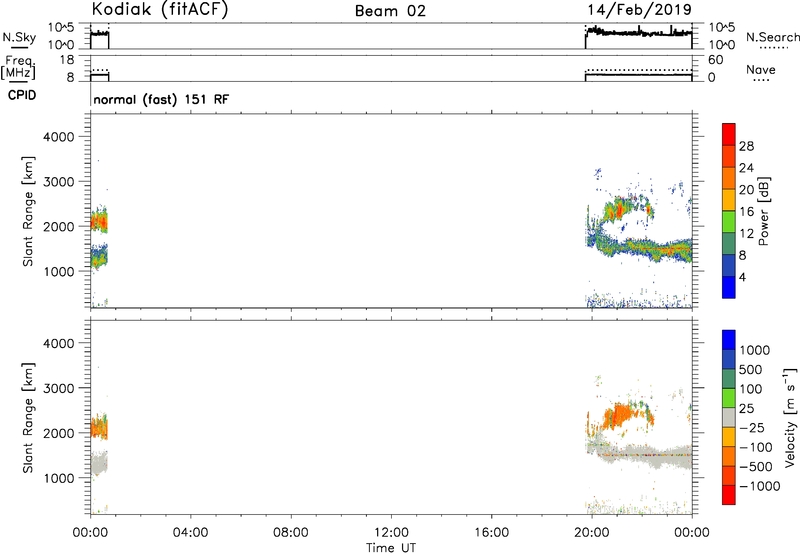
Task: Click the date "14/Feb/2019"
Action: click(x=639, y=9)
